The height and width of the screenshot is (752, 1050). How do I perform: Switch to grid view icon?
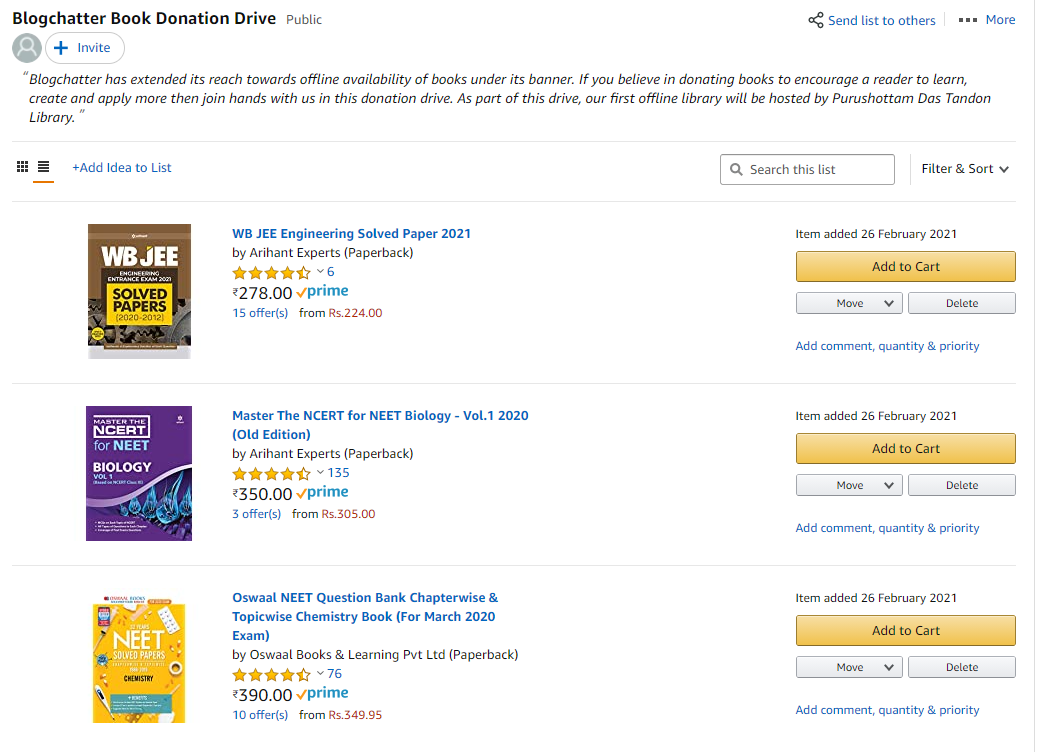pos(22,167)
